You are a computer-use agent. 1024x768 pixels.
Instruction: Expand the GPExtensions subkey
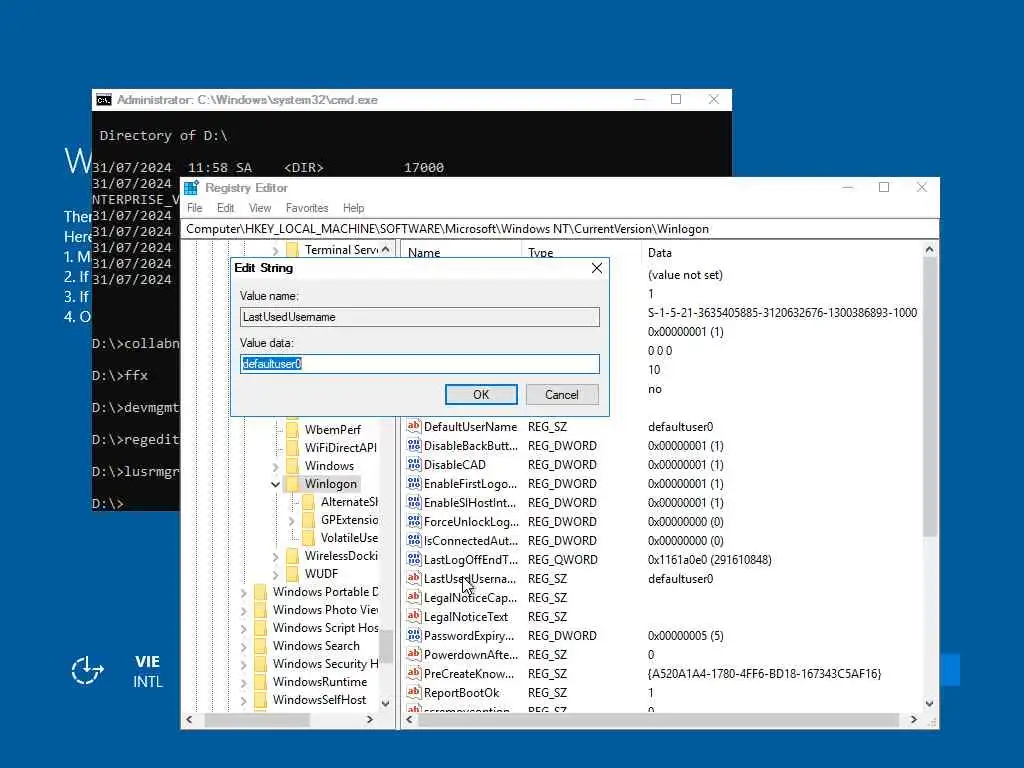[291, 520]
